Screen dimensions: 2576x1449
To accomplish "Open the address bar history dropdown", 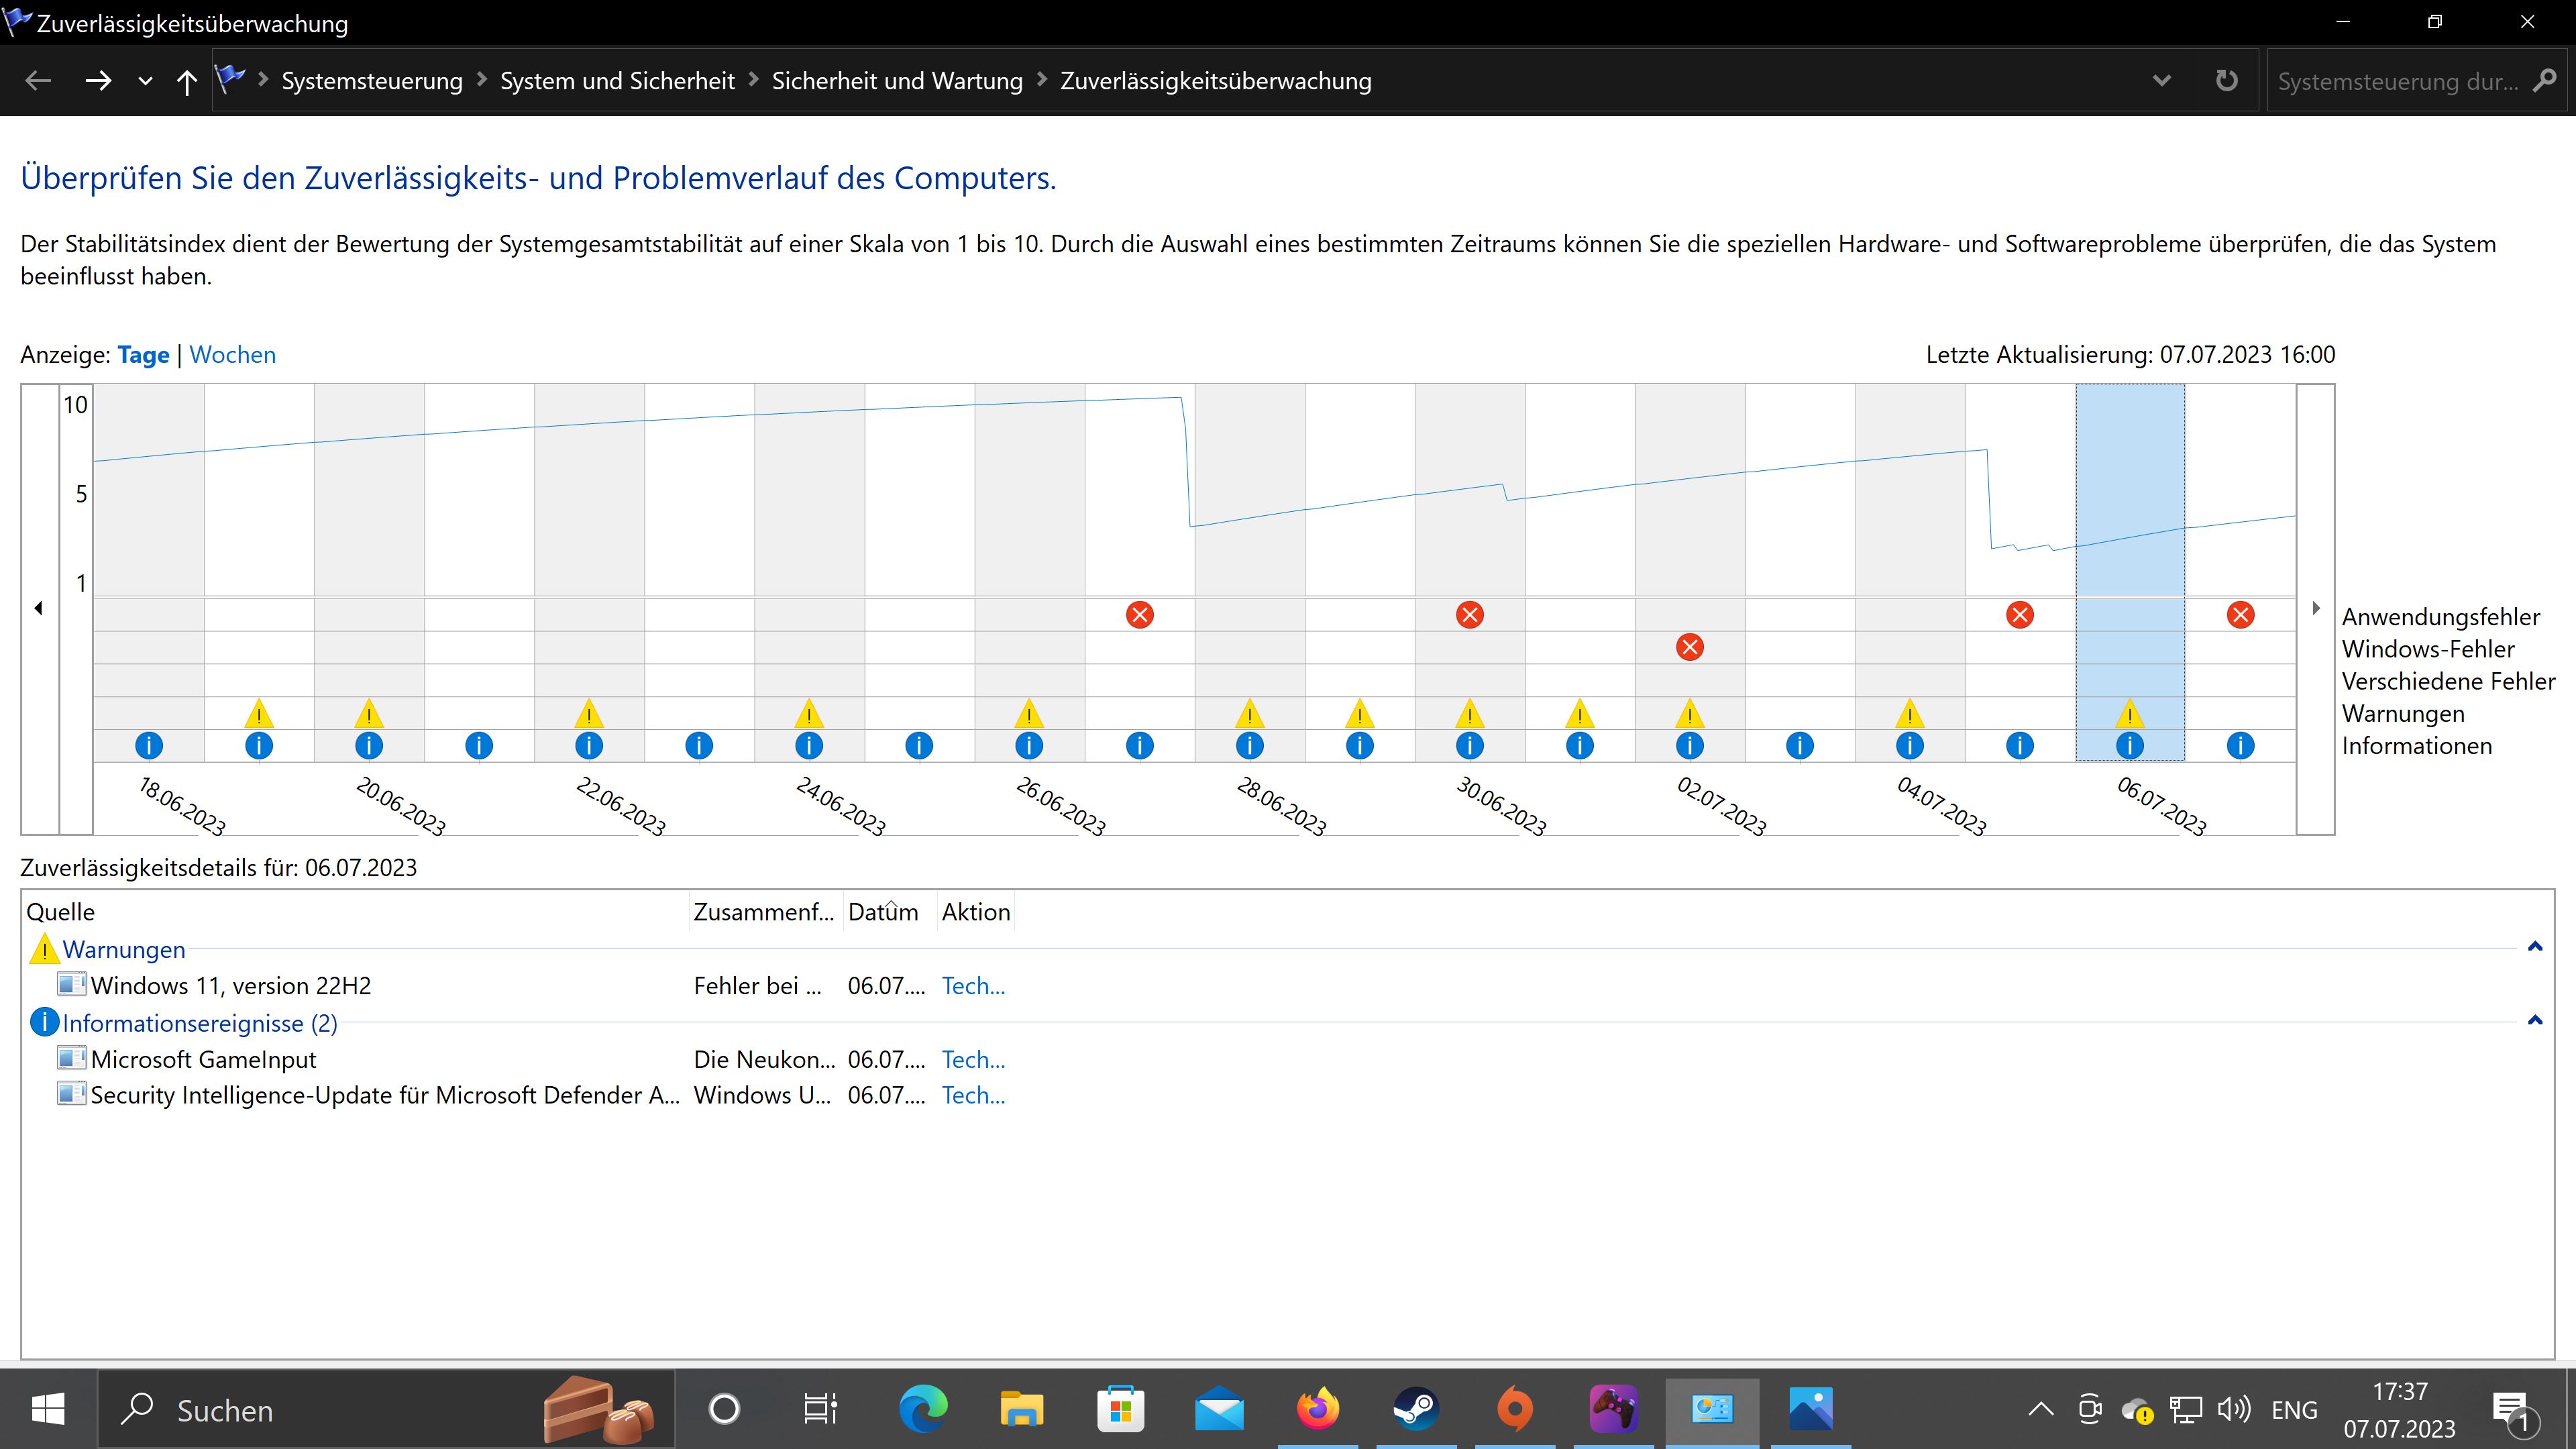I will pos(2161,81).
